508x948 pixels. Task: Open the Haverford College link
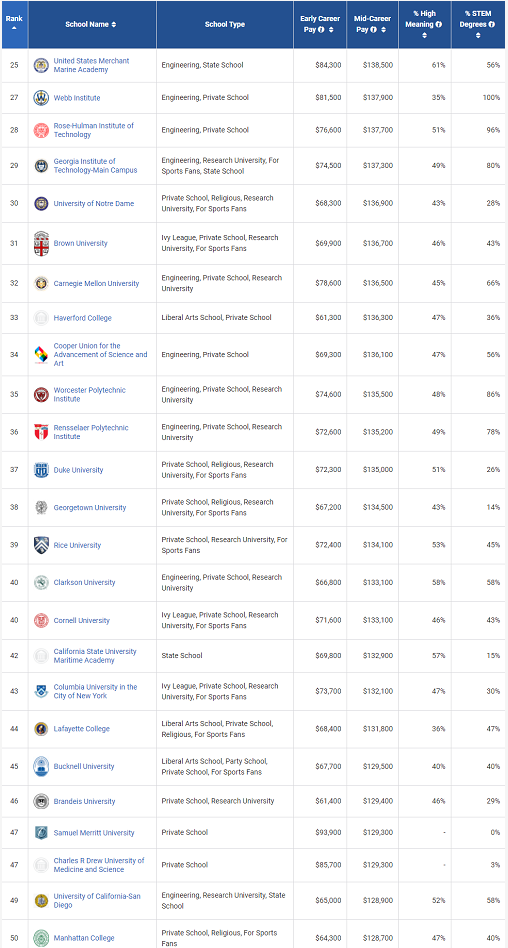pos(83,318)
